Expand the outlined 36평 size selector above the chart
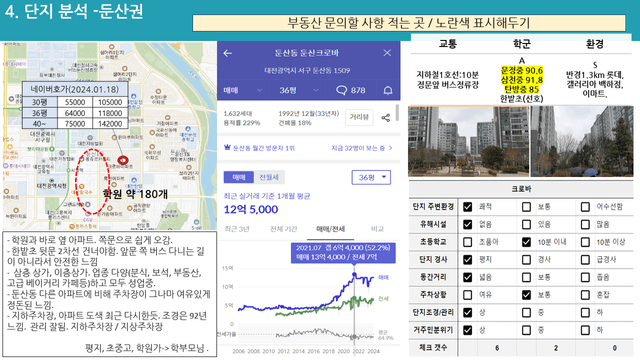This screenshot has width=640, height=360. 371,177
